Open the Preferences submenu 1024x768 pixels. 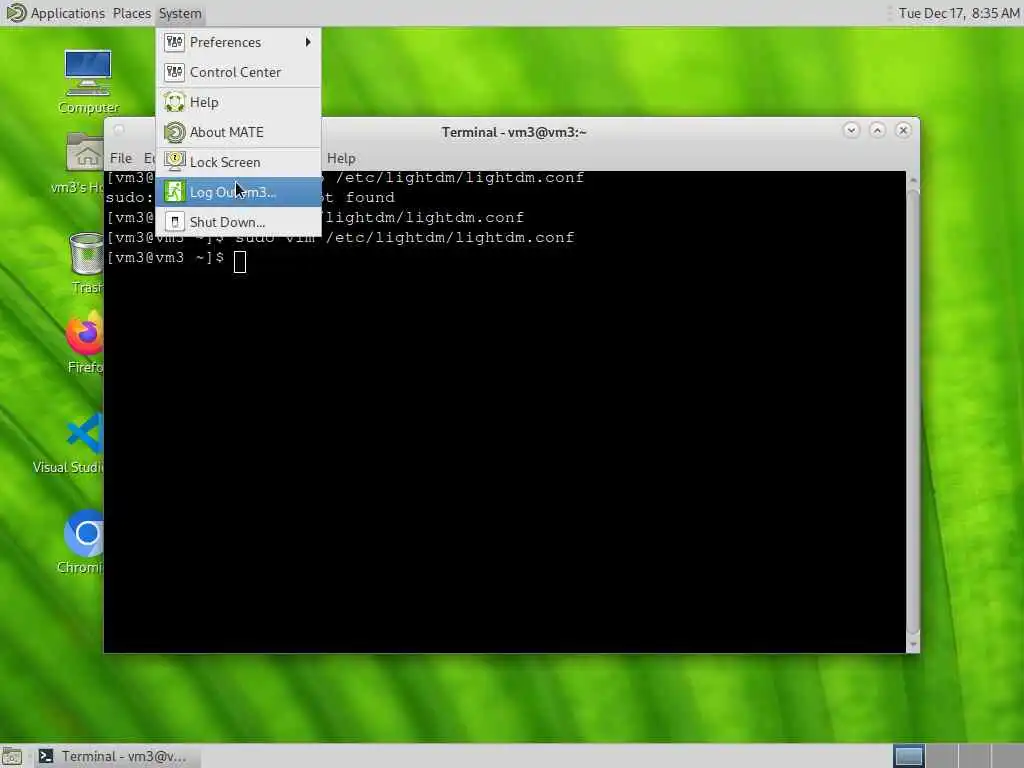[238, 42]
